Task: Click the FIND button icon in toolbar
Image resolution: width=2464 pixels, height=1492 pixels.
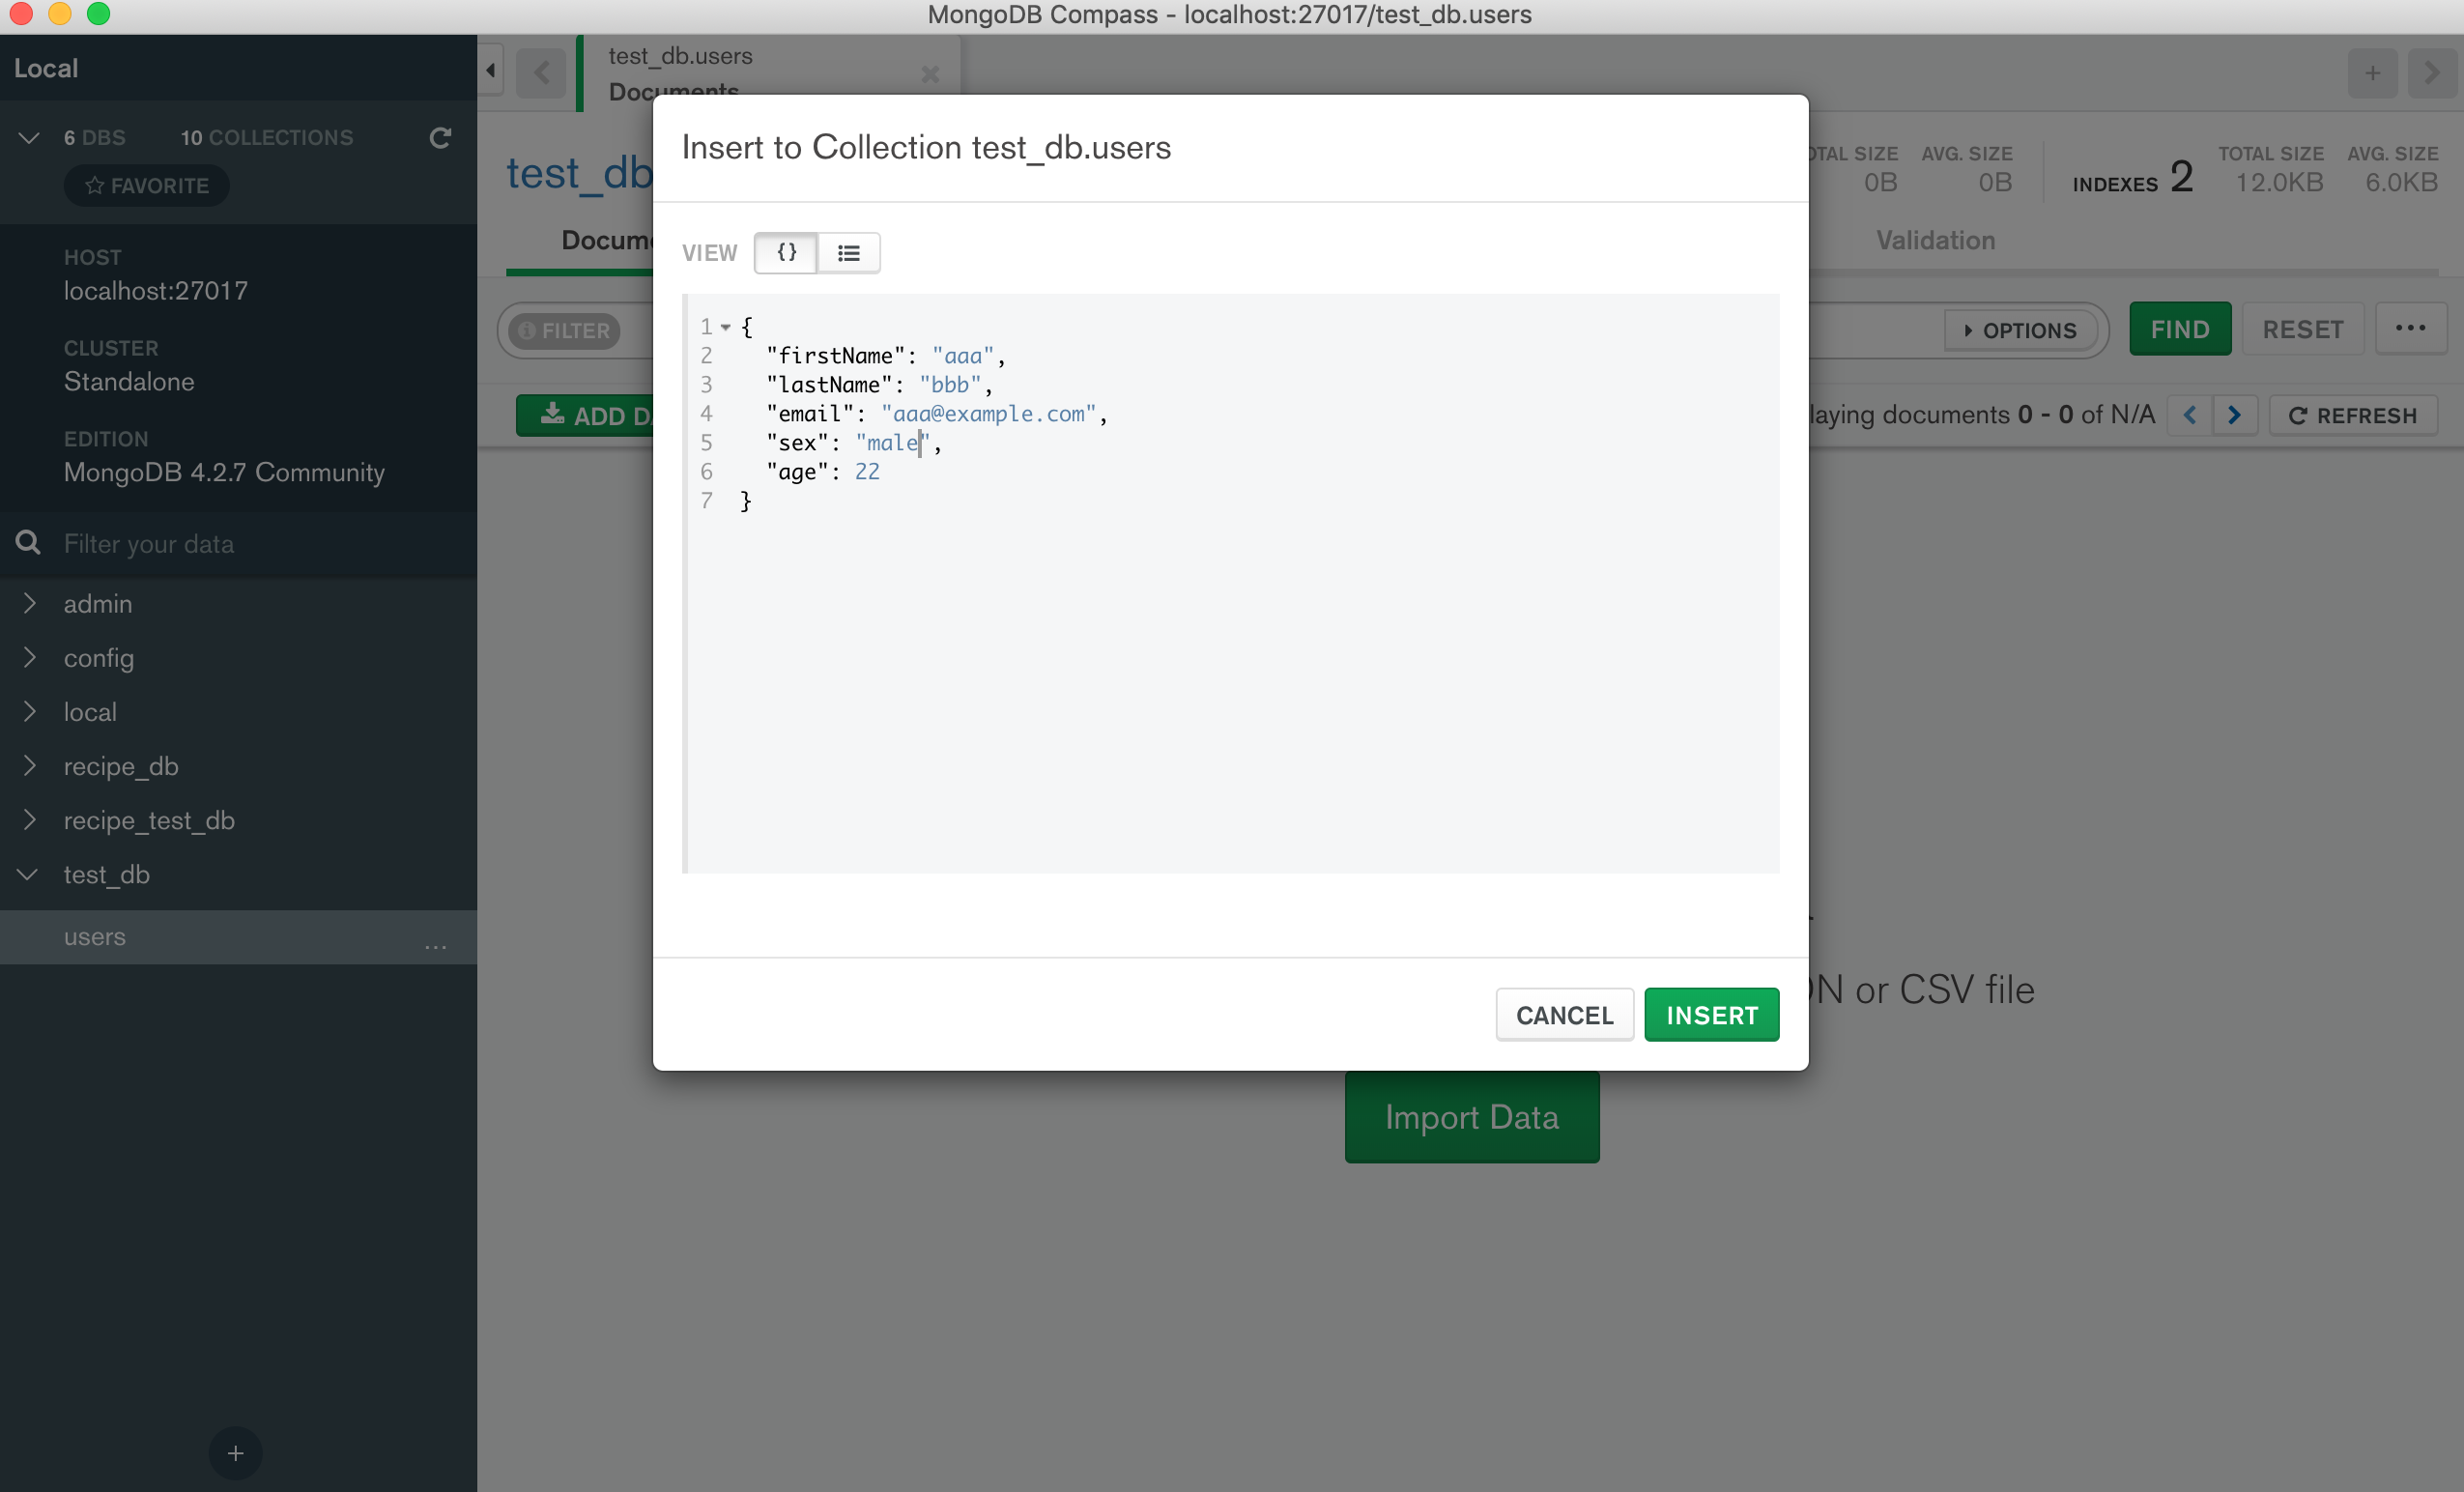Action: (2181, 330)
